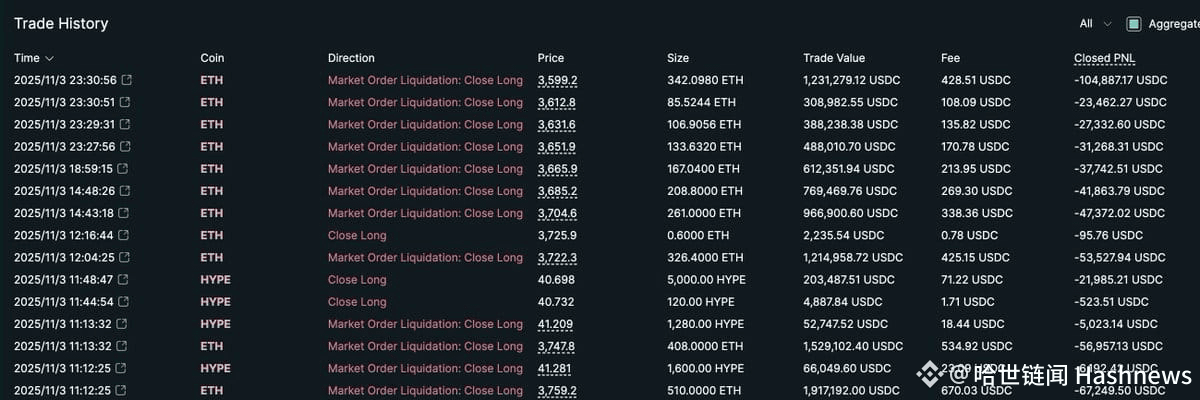The image size is (1200, 400).
Task: Click the underlined price 41.209
Action: (x=556, y=324)
